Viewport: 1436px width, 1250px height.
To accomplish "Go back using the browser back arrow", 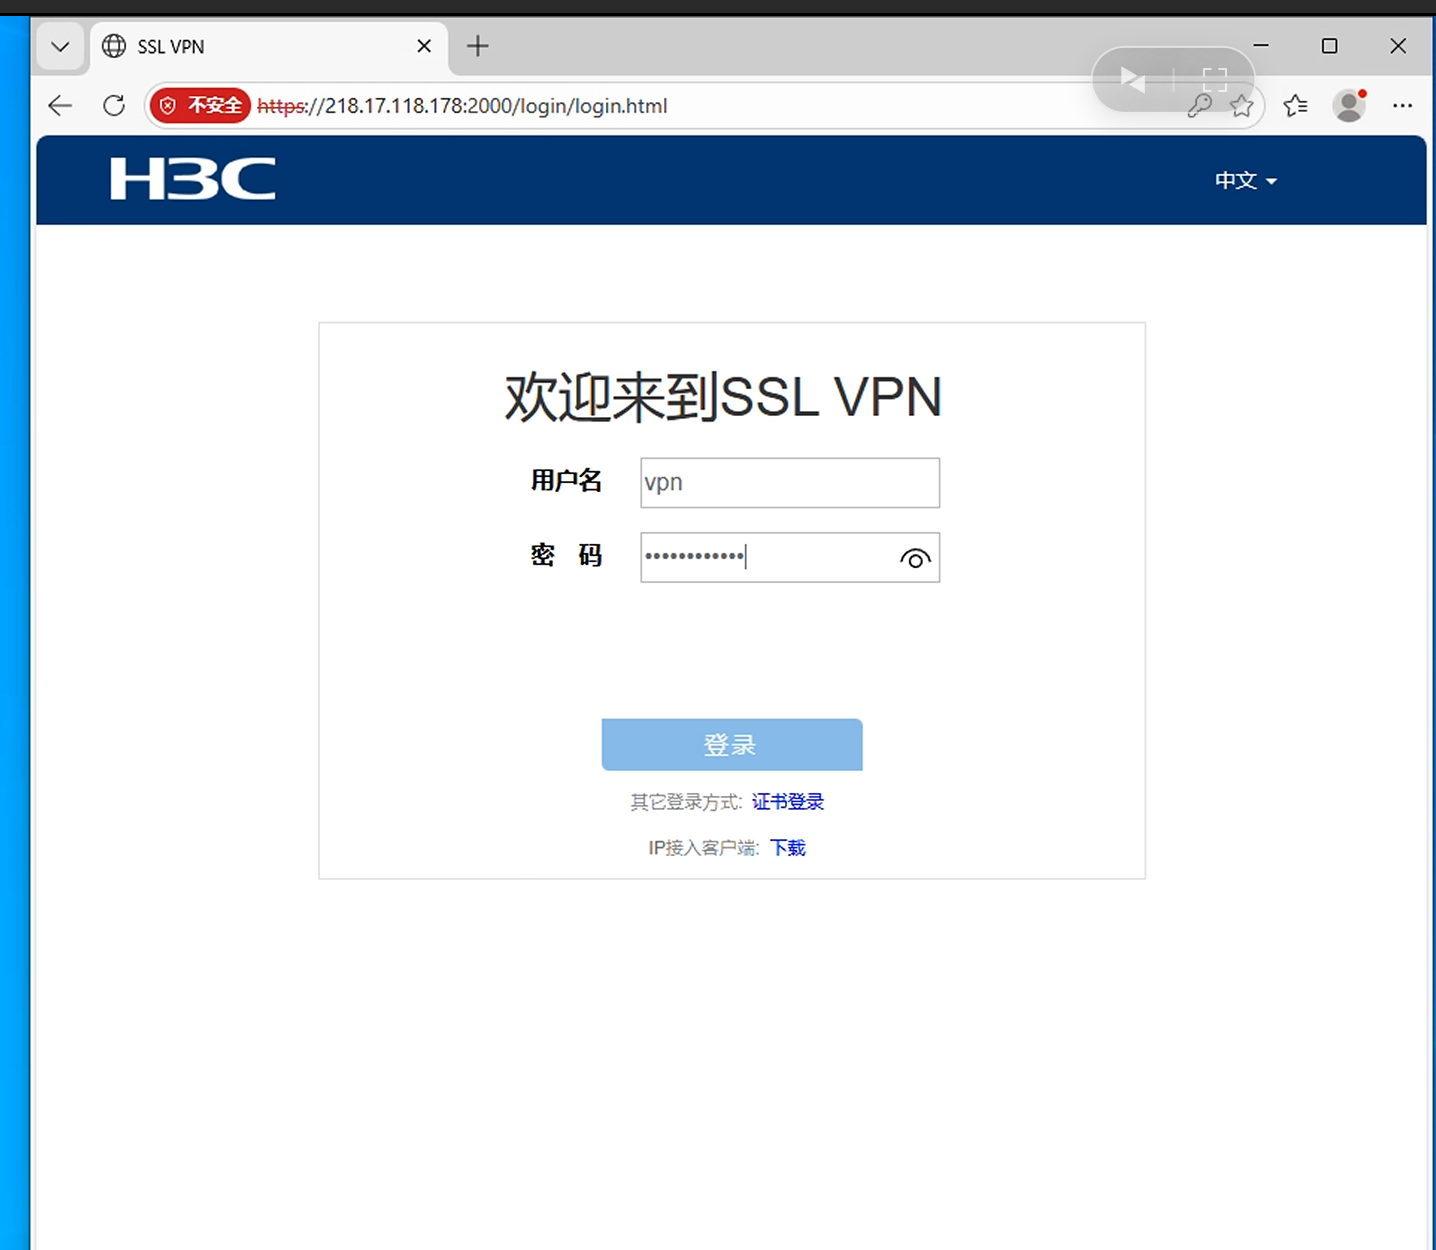I will tap(60, 105).
